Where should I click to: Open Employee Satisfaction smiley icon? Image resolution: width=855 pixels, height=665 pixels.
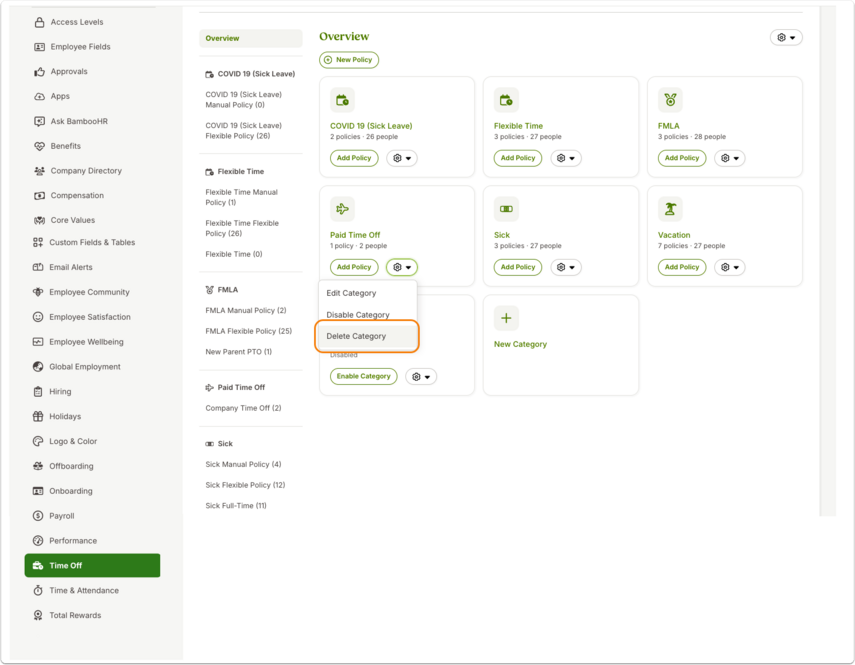click(x=38, y=317)
